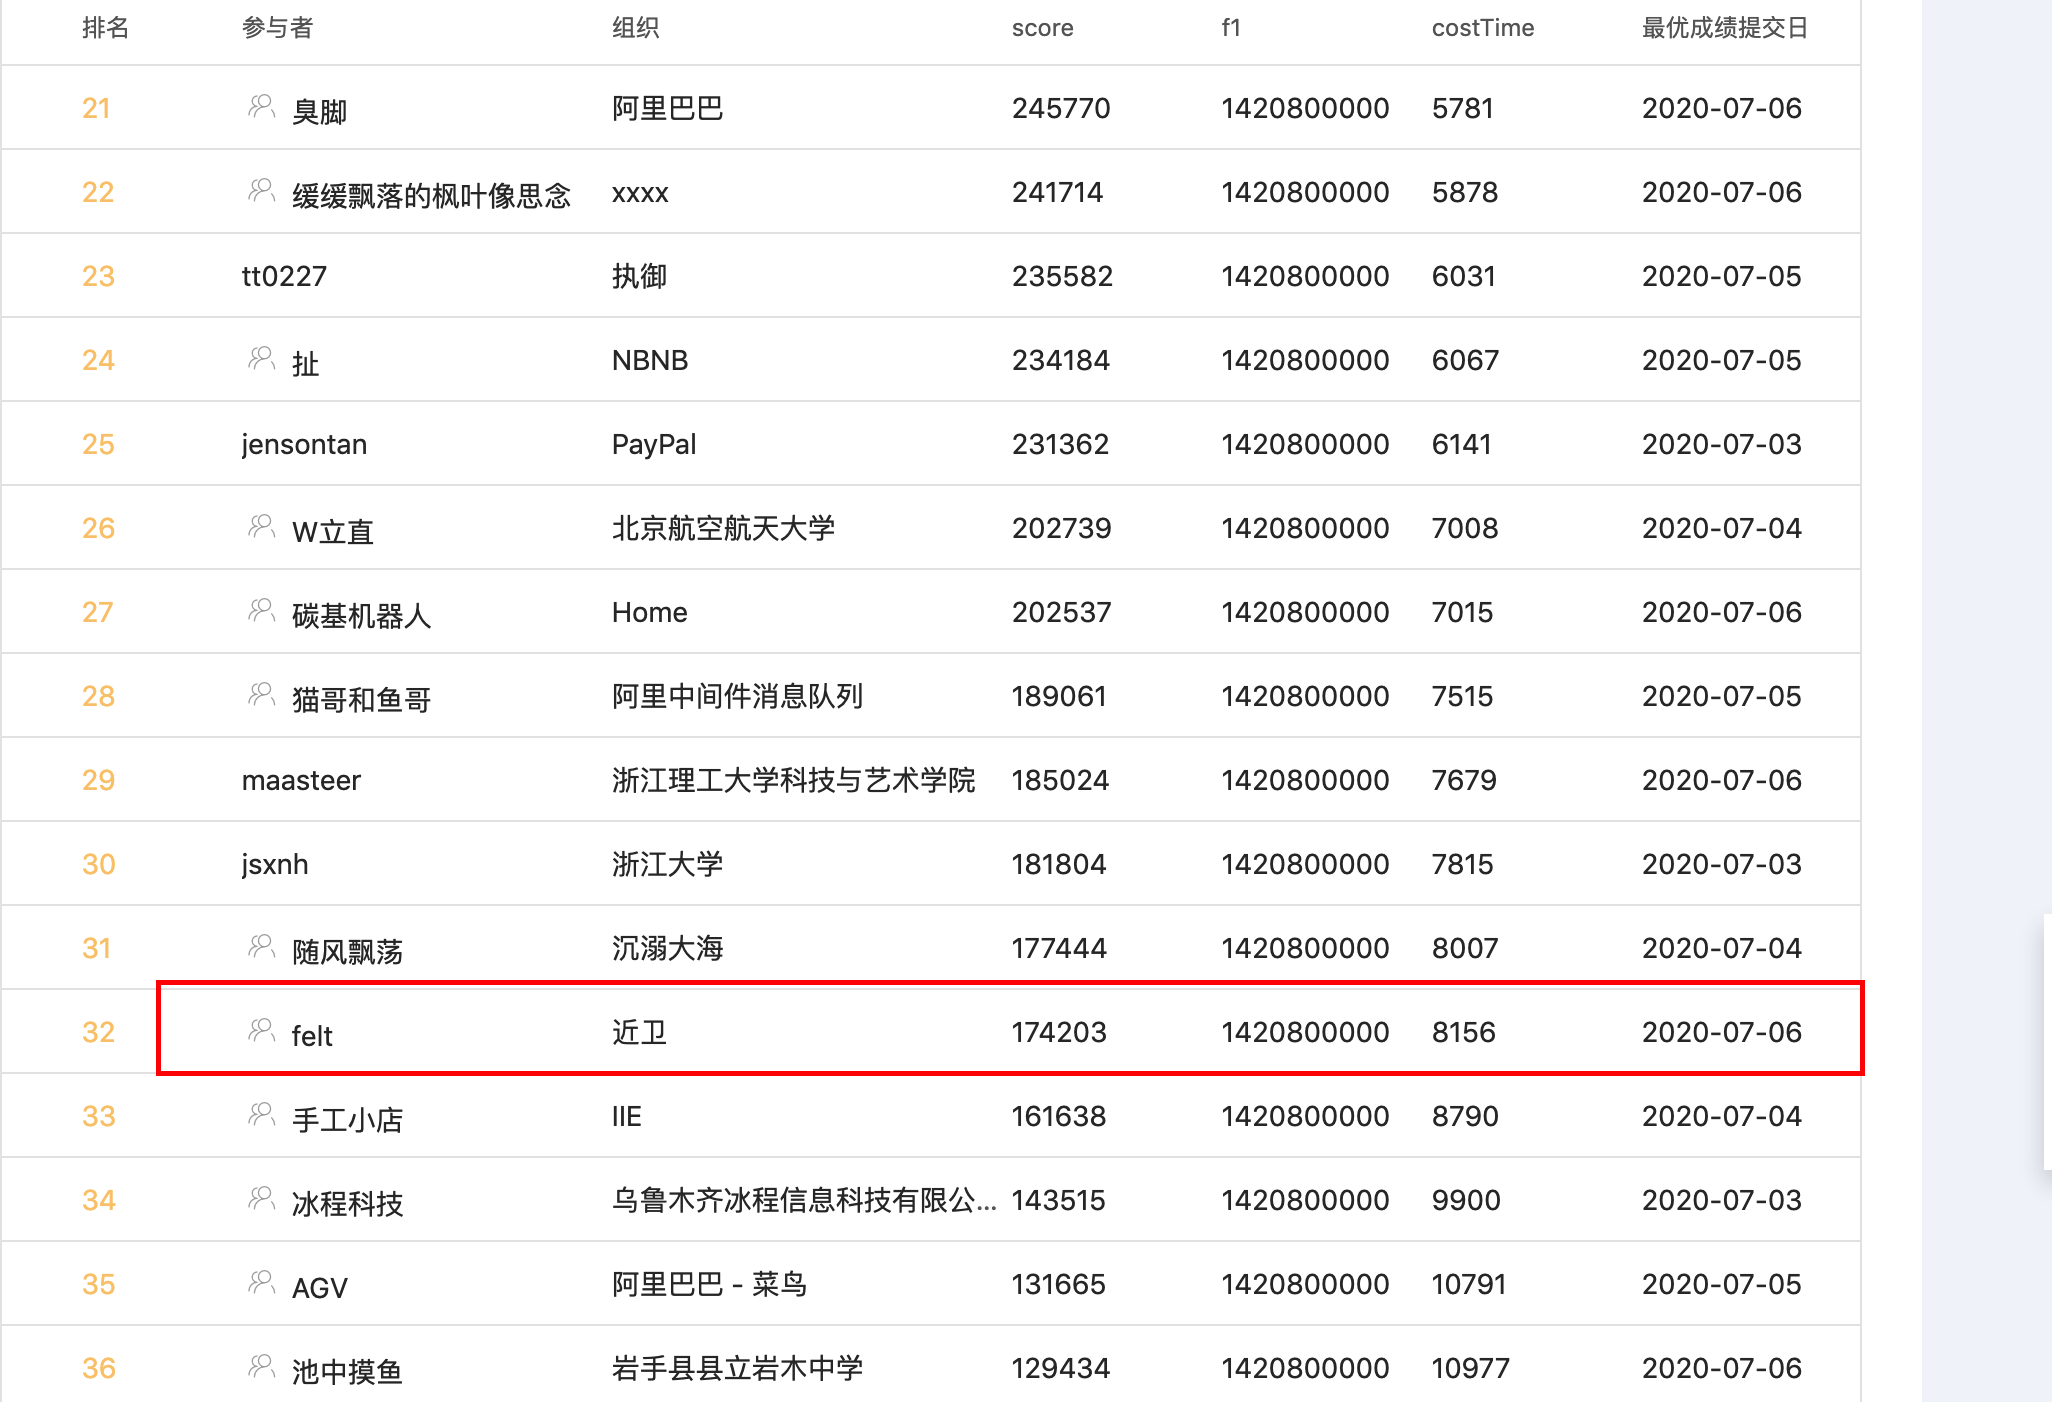Click the 参与者 column header
This screenshot has height=1402, width=2052.
[278, 28]
